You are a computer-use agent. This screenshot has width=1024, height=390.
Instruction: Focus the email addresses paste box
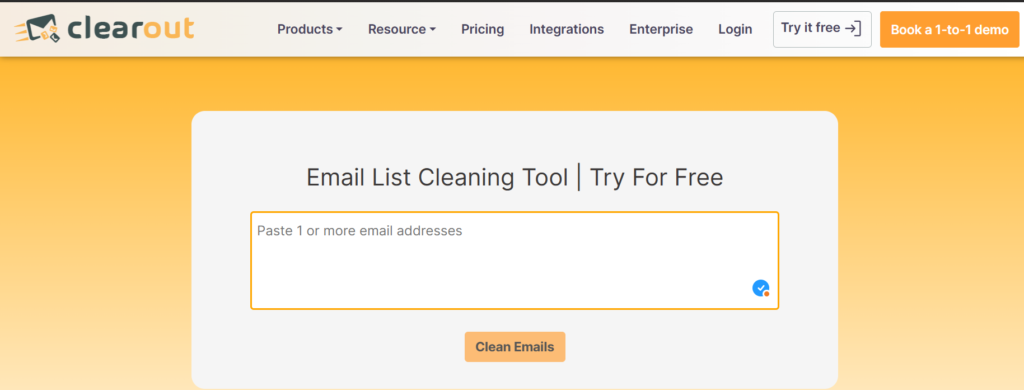pos(515,260)
